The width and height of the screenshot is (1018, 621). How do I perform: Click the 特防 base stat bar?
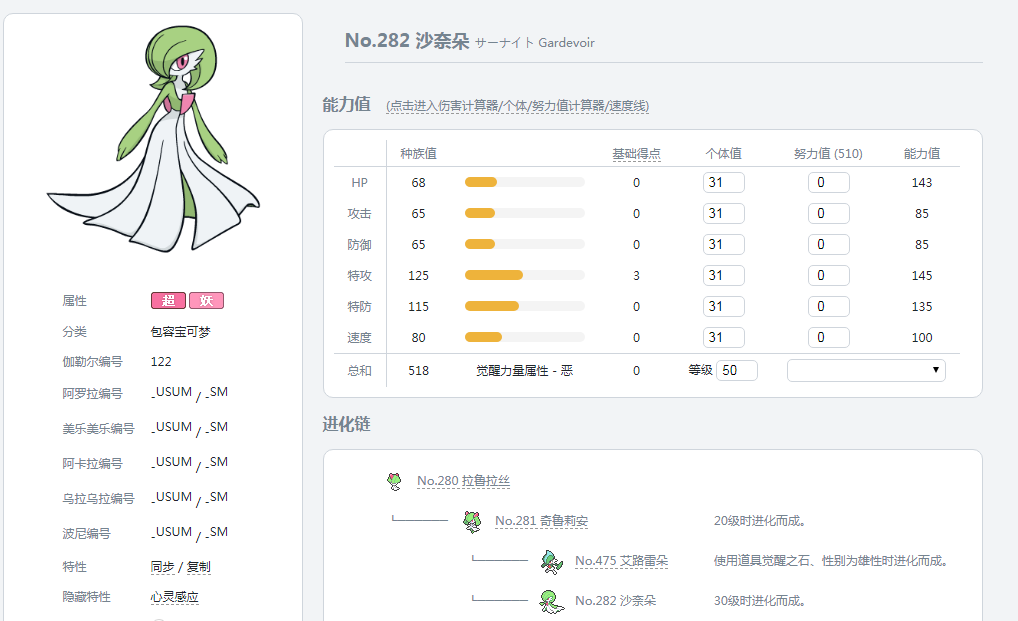pos(525,306)
